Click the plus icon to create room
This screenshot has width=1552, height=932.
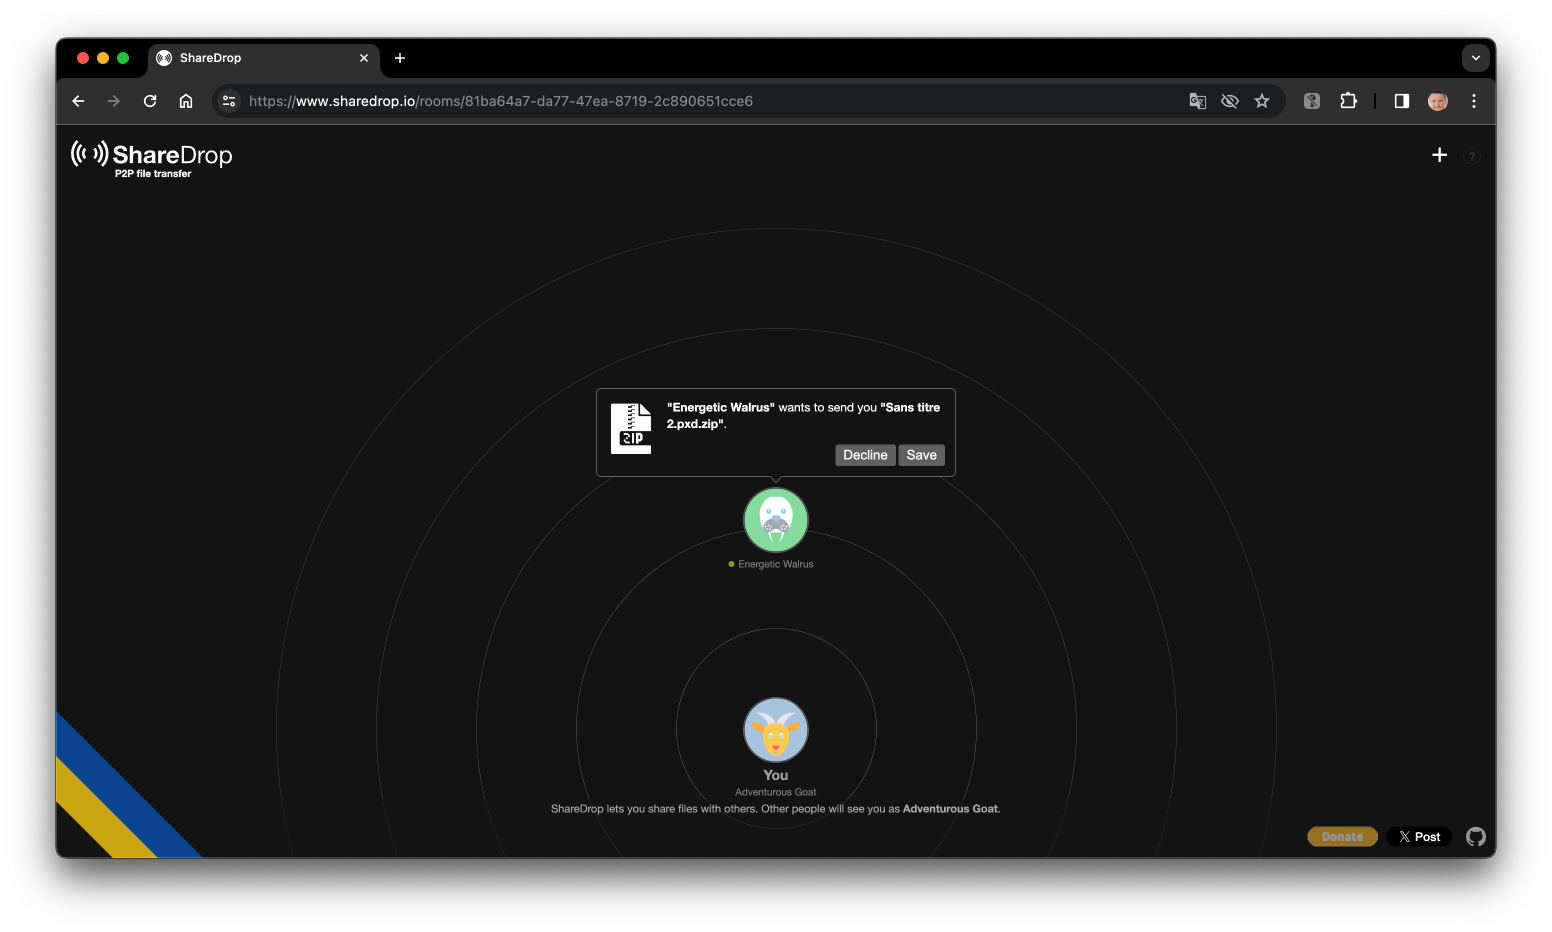1439,155
